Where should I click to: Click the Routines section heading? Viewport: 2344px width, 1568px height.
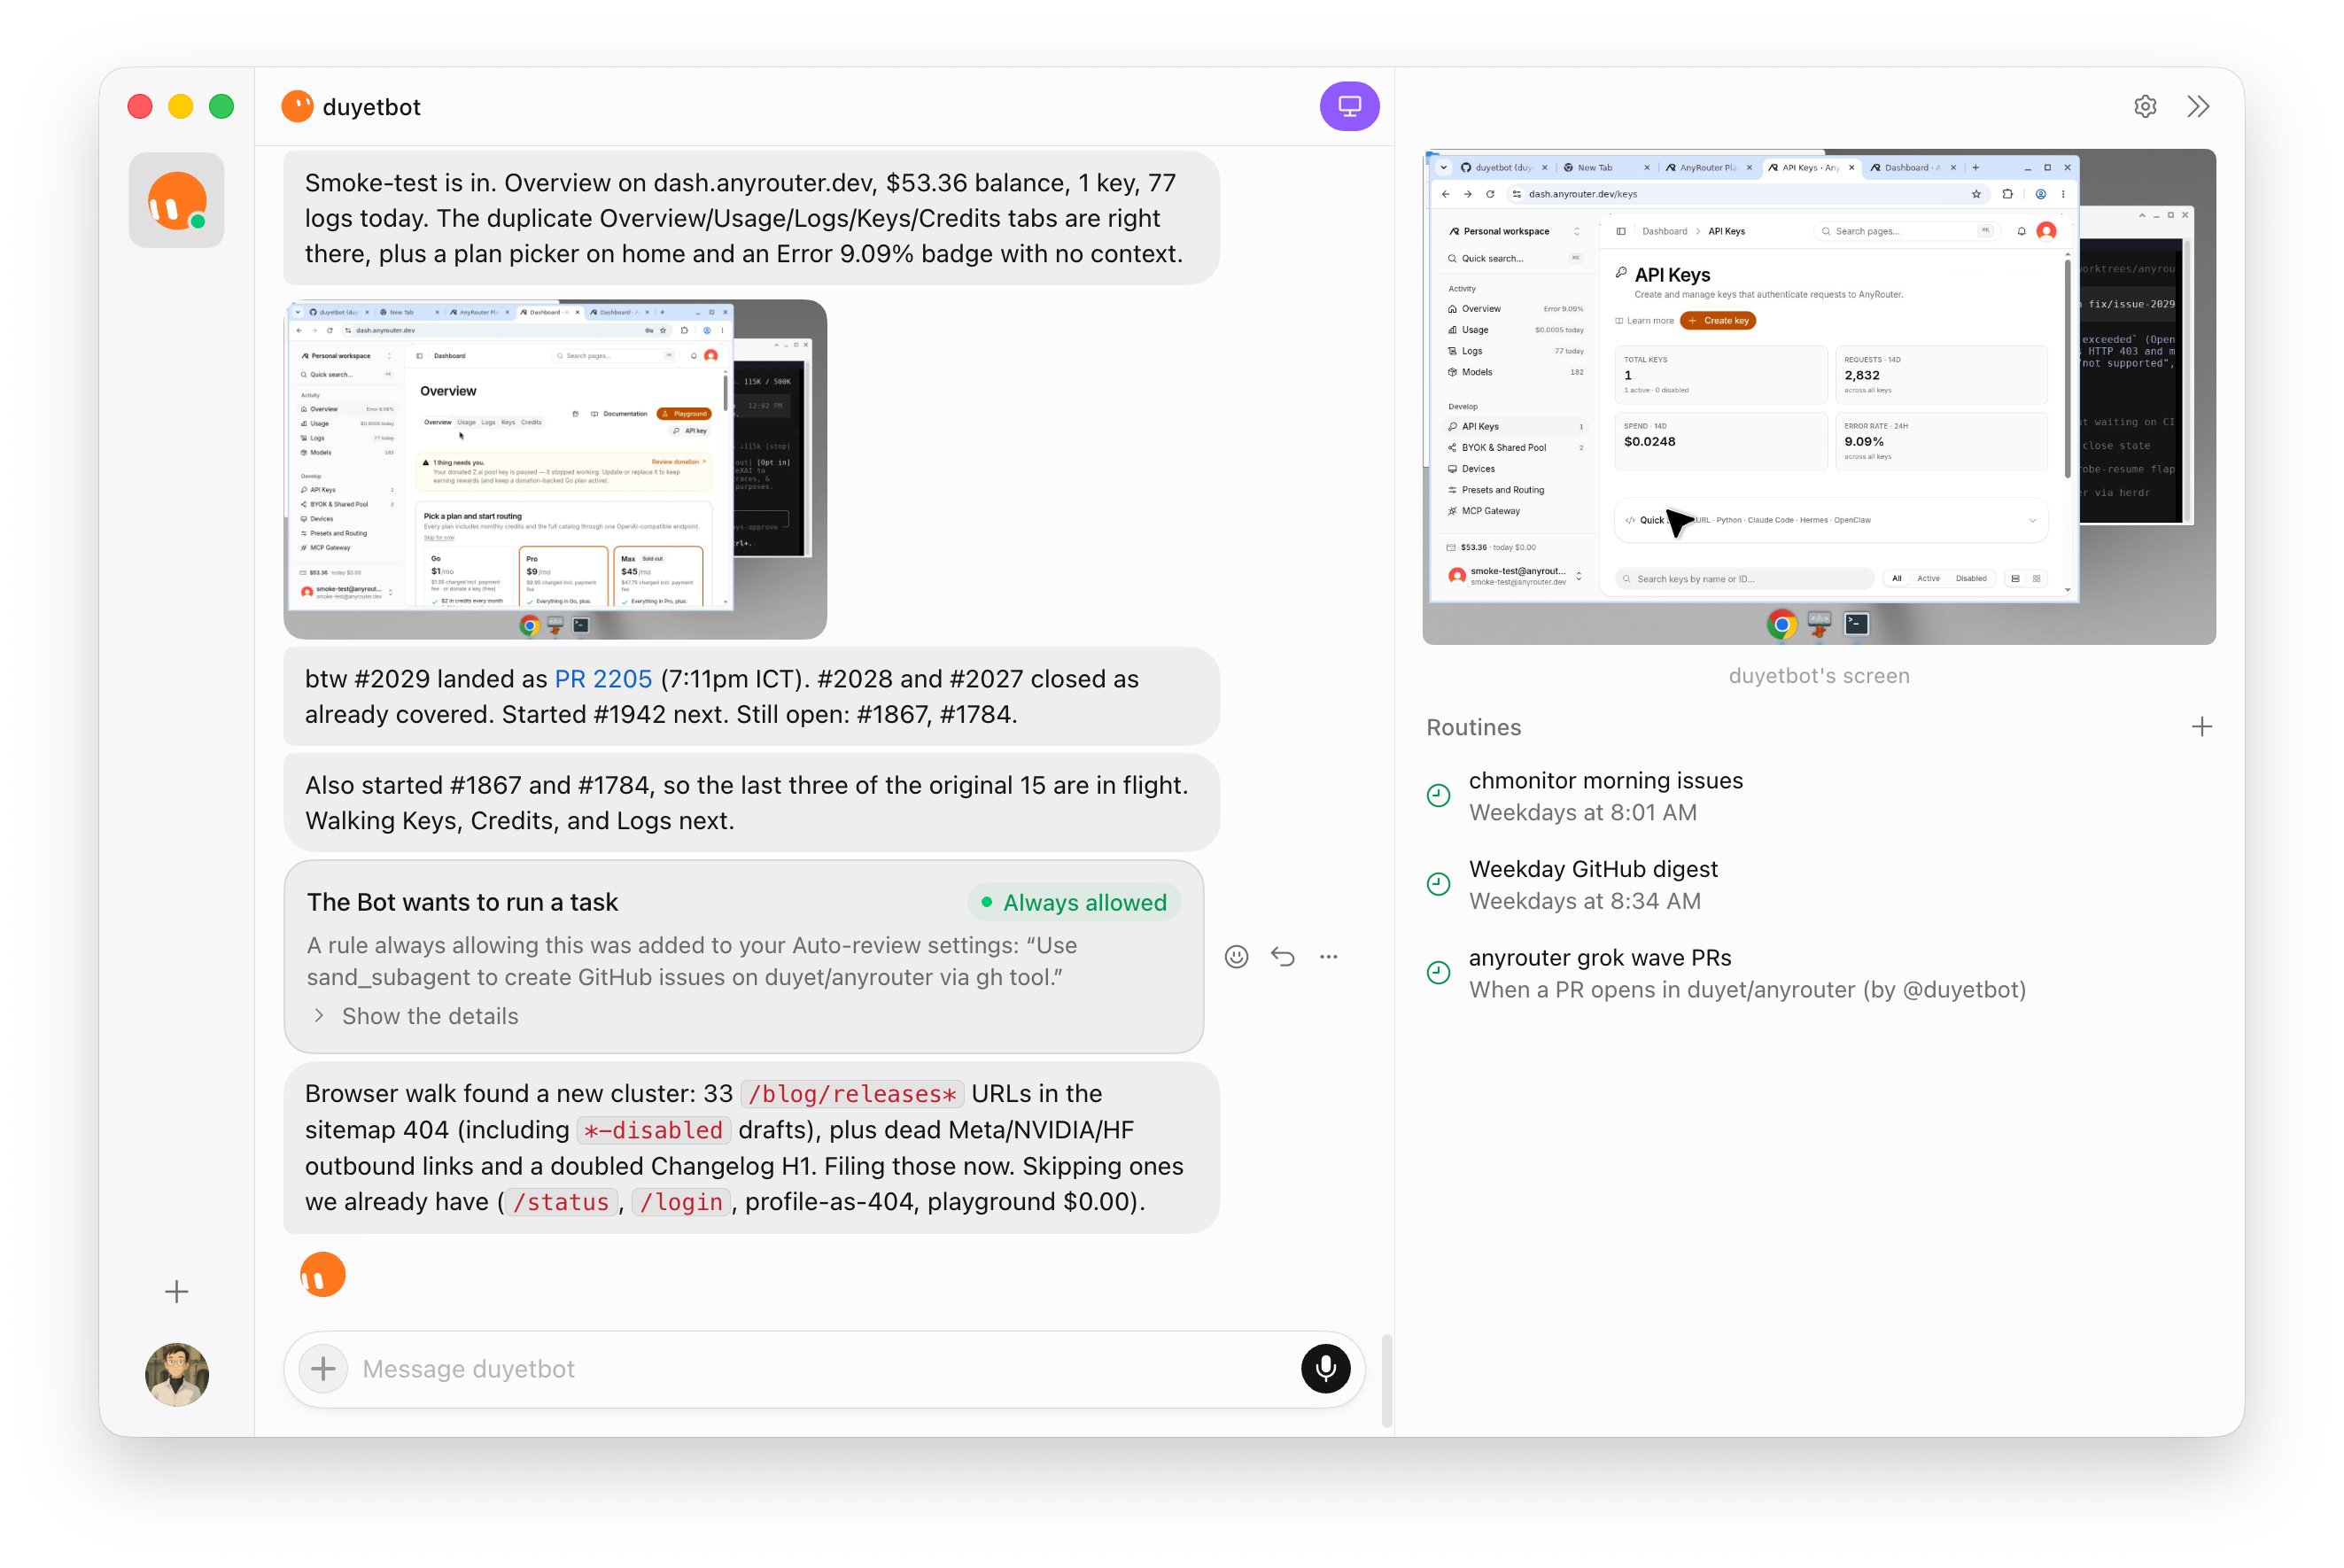pos(1473,727)
